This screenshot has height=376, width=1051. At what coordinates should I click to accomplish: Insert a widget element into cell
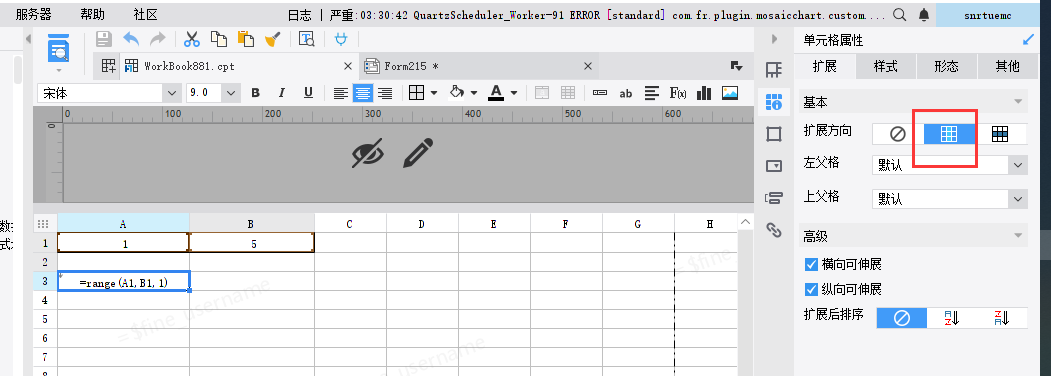[x=600, y=93]
